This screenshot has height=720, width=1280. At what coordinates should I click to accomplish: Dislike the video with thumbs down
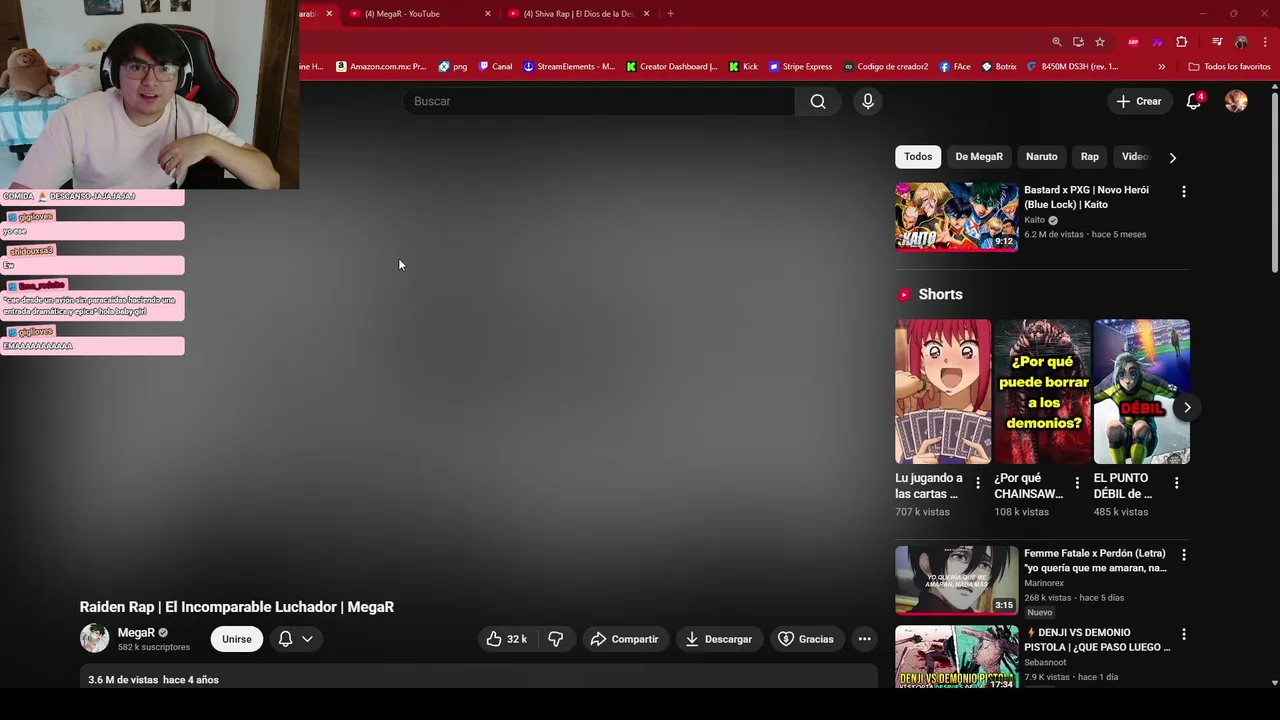[556, 639]
